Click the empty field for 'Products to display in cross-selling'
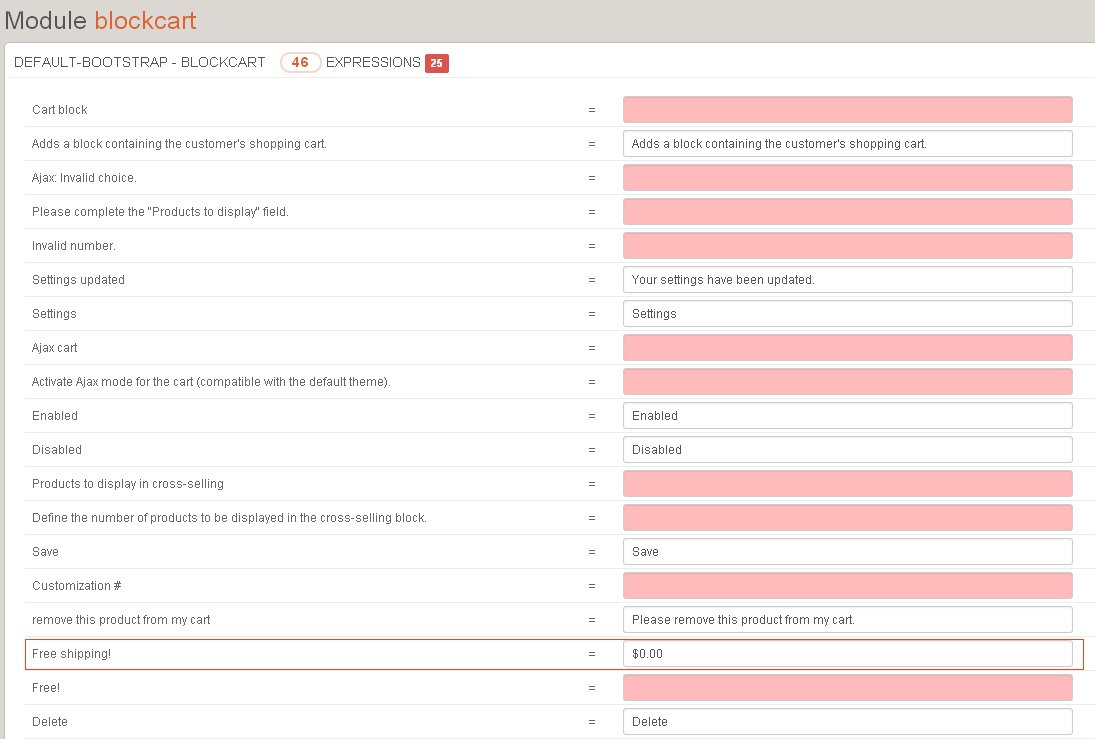 tap(848, 483)
